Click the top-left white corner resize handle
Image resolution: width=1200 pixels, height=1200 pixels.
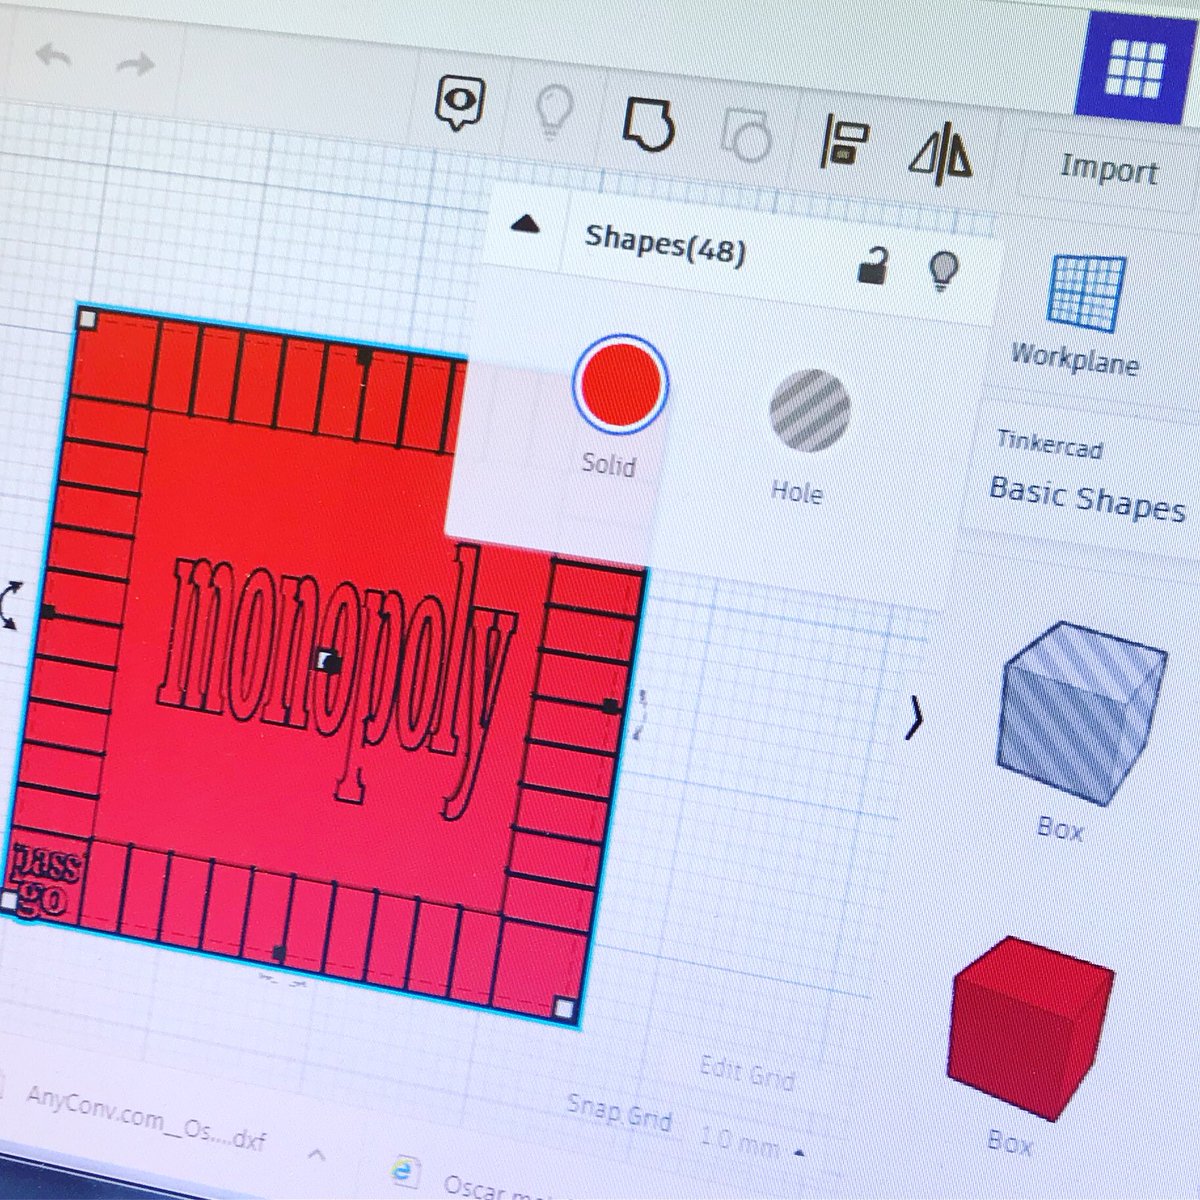87,319
